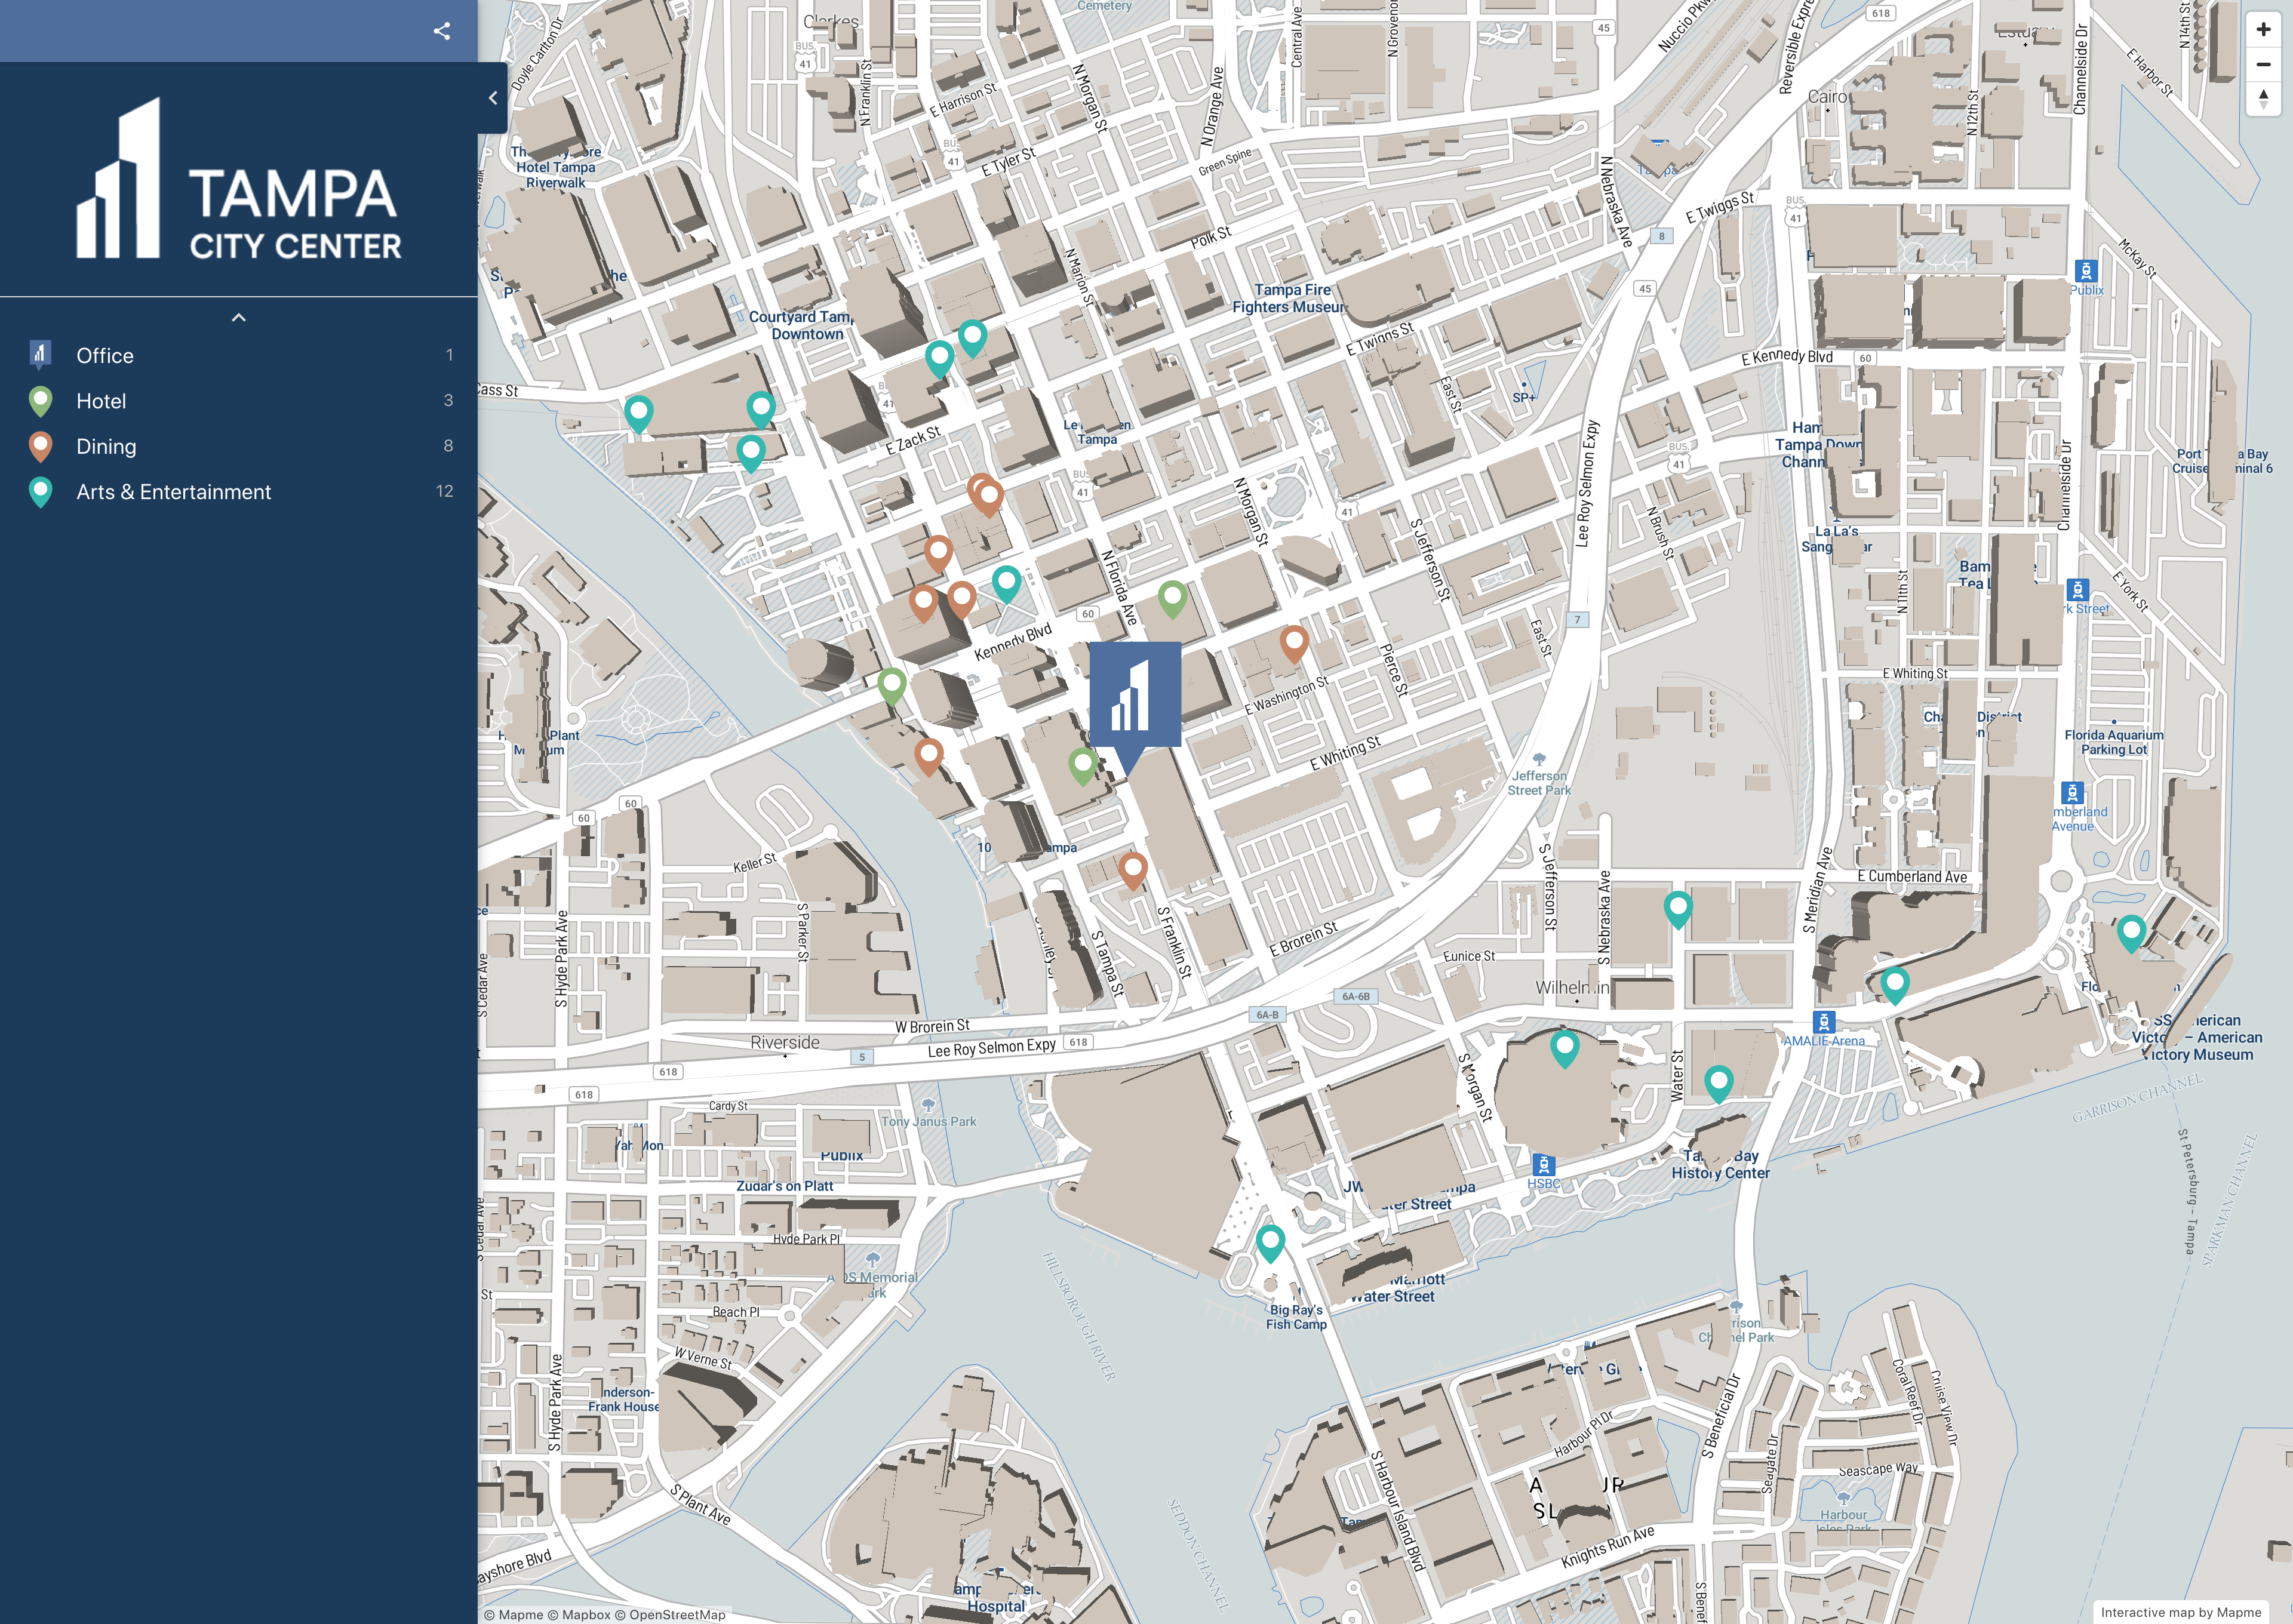The image size is (2293, 1624).
Task: Open the Mapme attribution link
Action: pos(513,1614)
